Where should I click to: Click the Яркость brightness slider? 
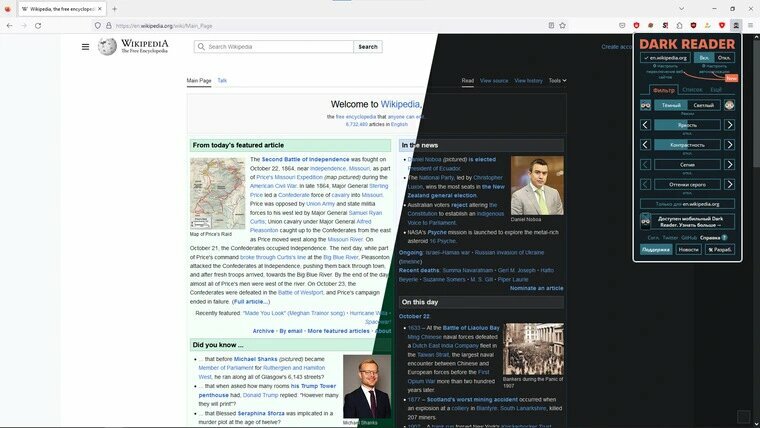(687, 125)
